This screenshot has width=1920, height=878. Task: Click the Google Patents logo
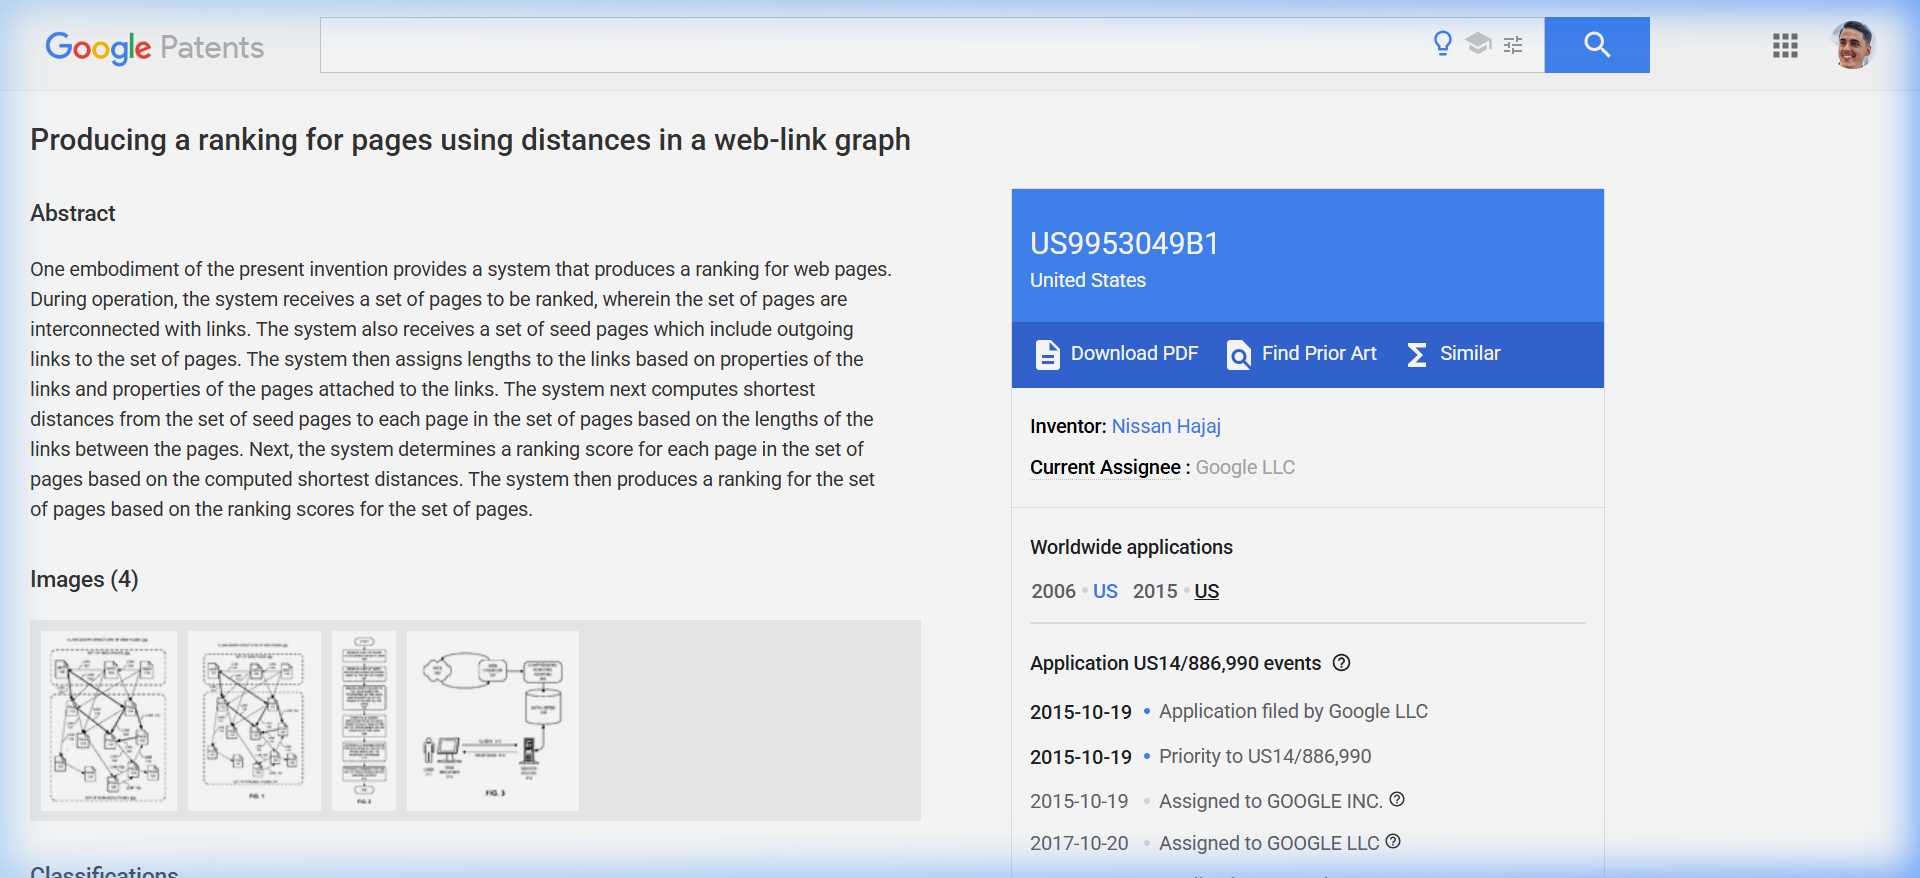coord(155,47)
